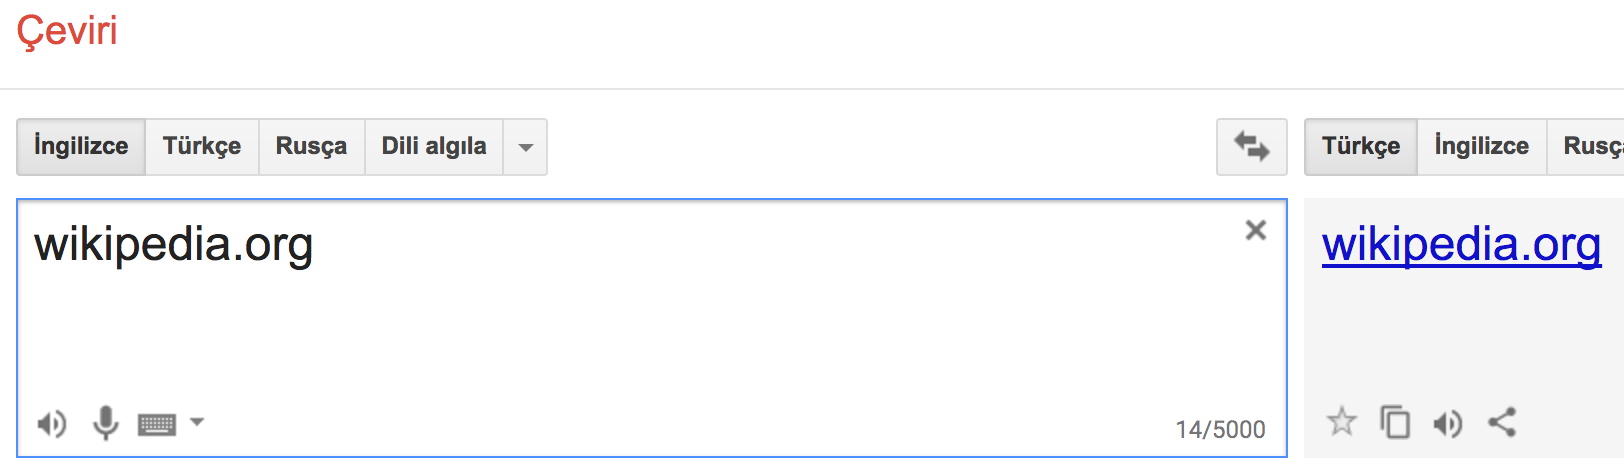The height and width of the screenshot is (476, 1624).
Task: Expand the source language dropdown arrow
Action: click(525, 147)
